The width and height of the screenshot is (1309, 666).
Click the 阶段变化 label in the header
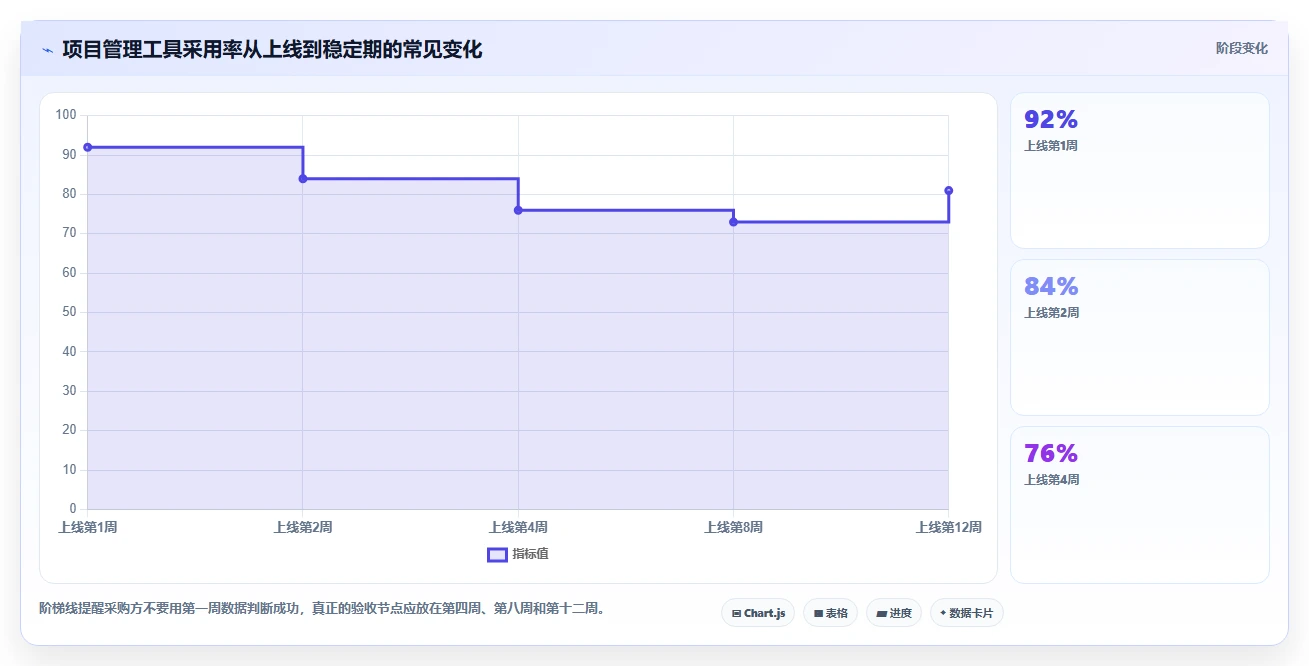(x=1242, y=48)
